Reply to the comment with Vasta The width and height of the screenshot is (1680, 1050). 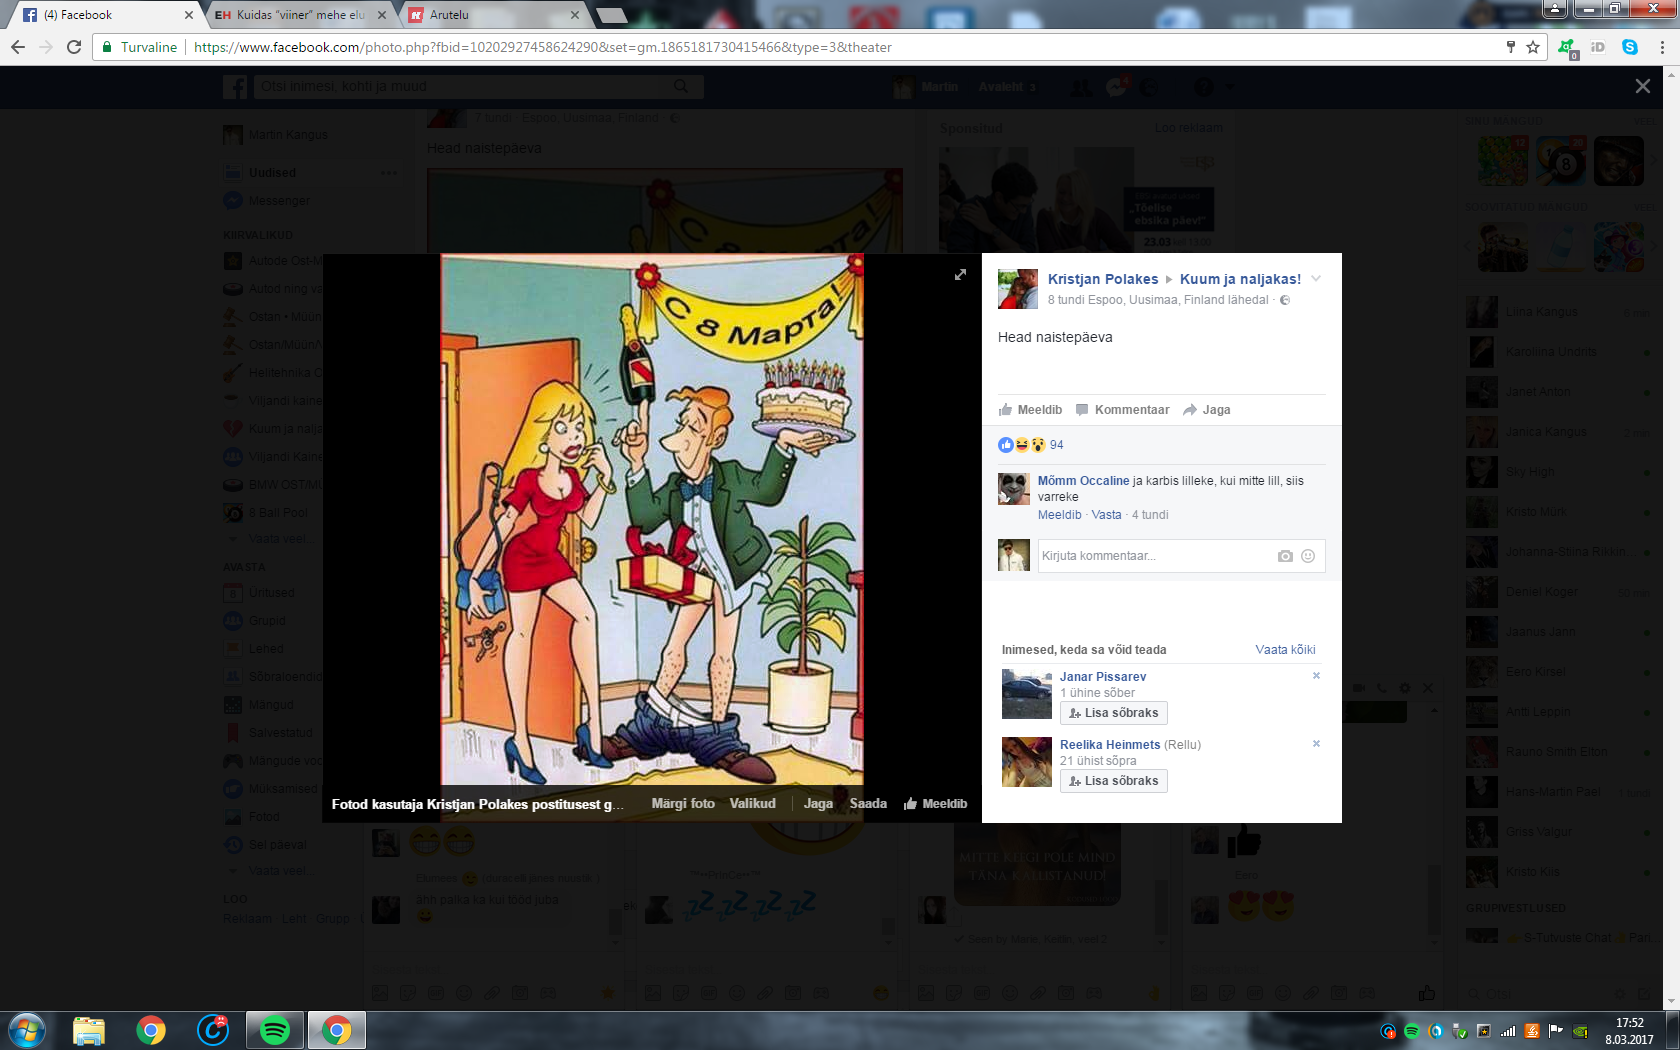[1106, 515]
